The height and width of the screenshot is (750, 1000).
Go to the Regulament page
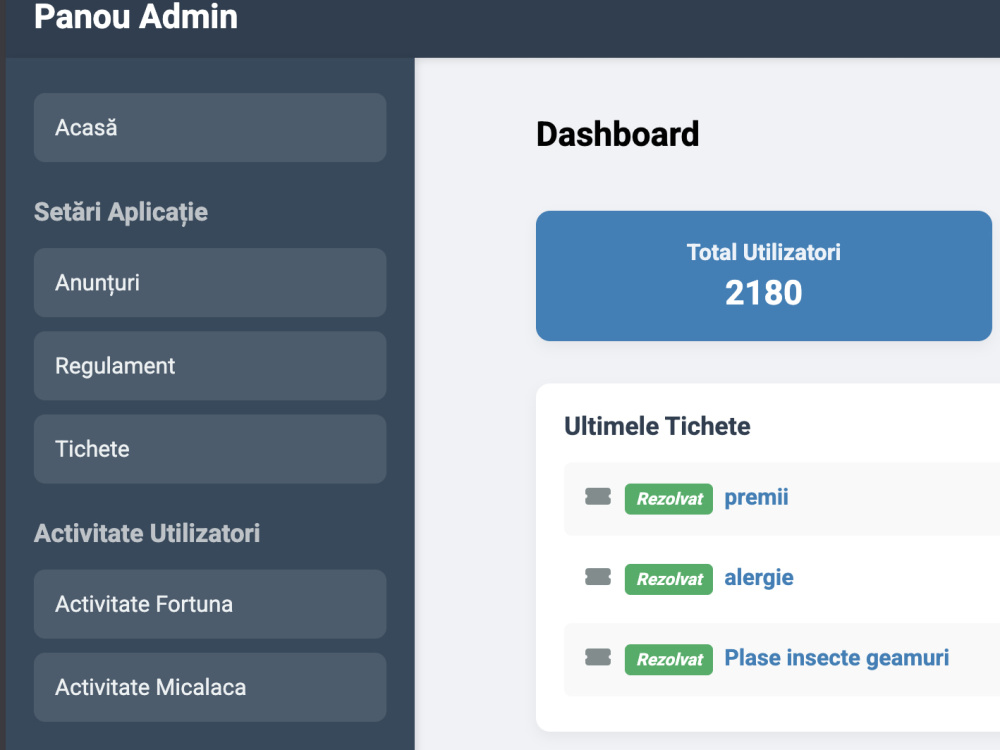(210, 365)
